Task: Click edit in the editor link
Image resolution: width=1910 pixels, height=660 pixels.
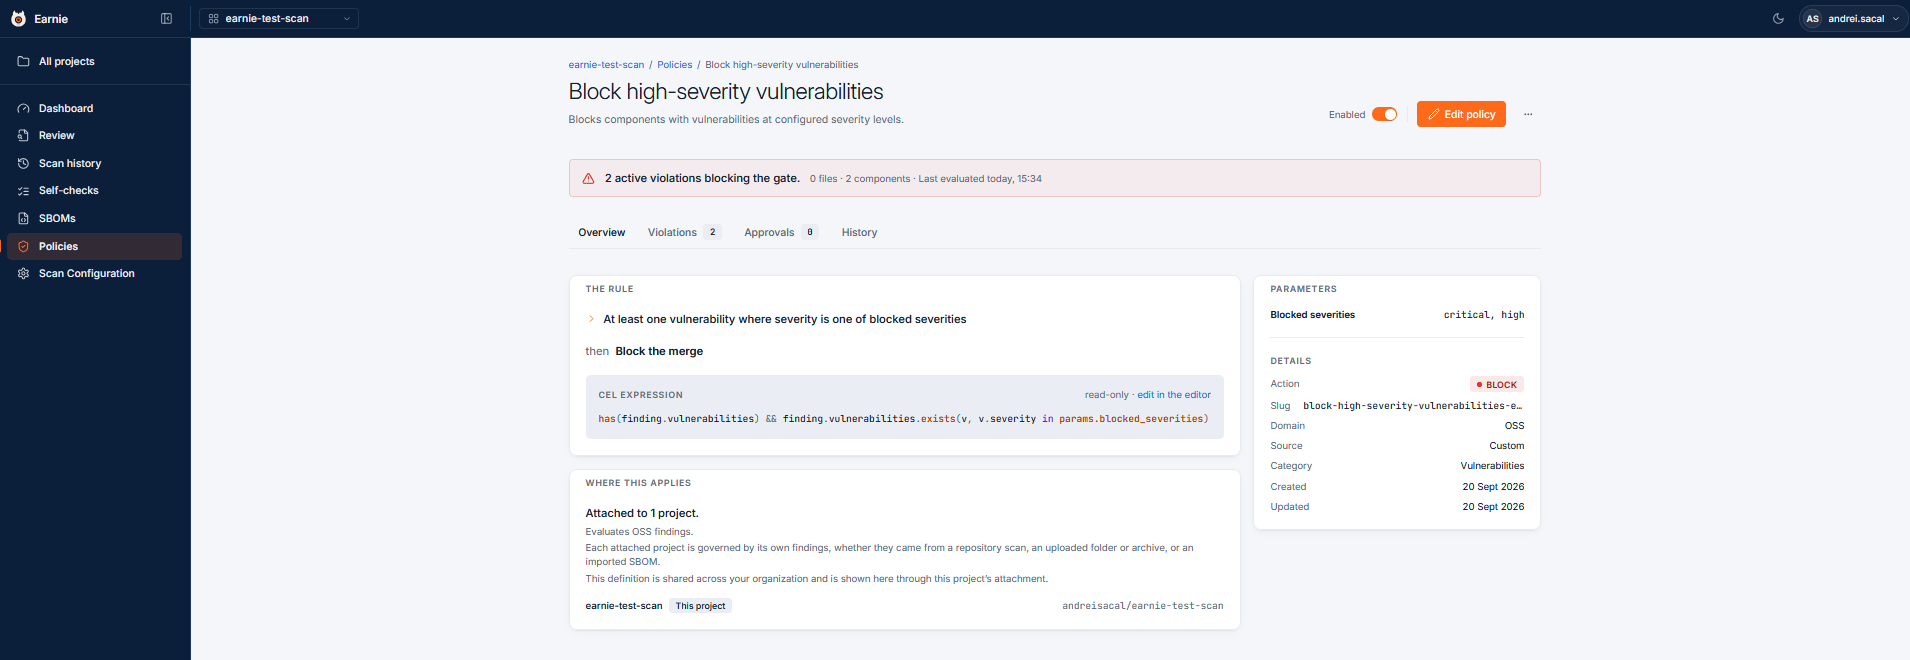Action: (1174, 395)
